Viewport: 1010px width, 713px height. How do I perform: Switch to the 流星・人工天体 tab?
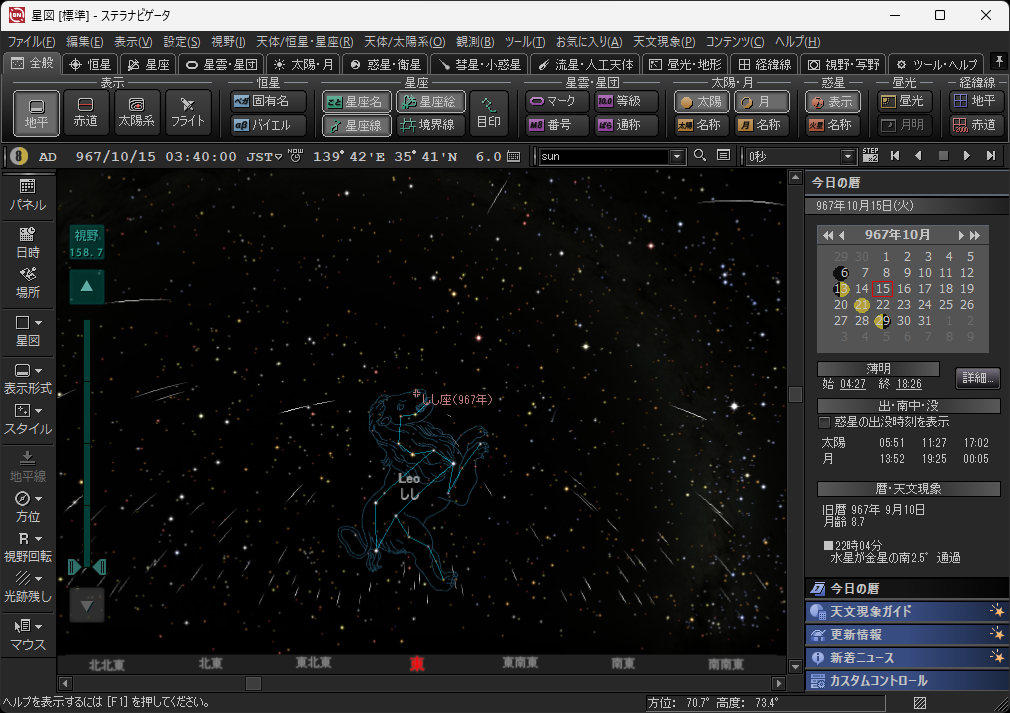587,63
